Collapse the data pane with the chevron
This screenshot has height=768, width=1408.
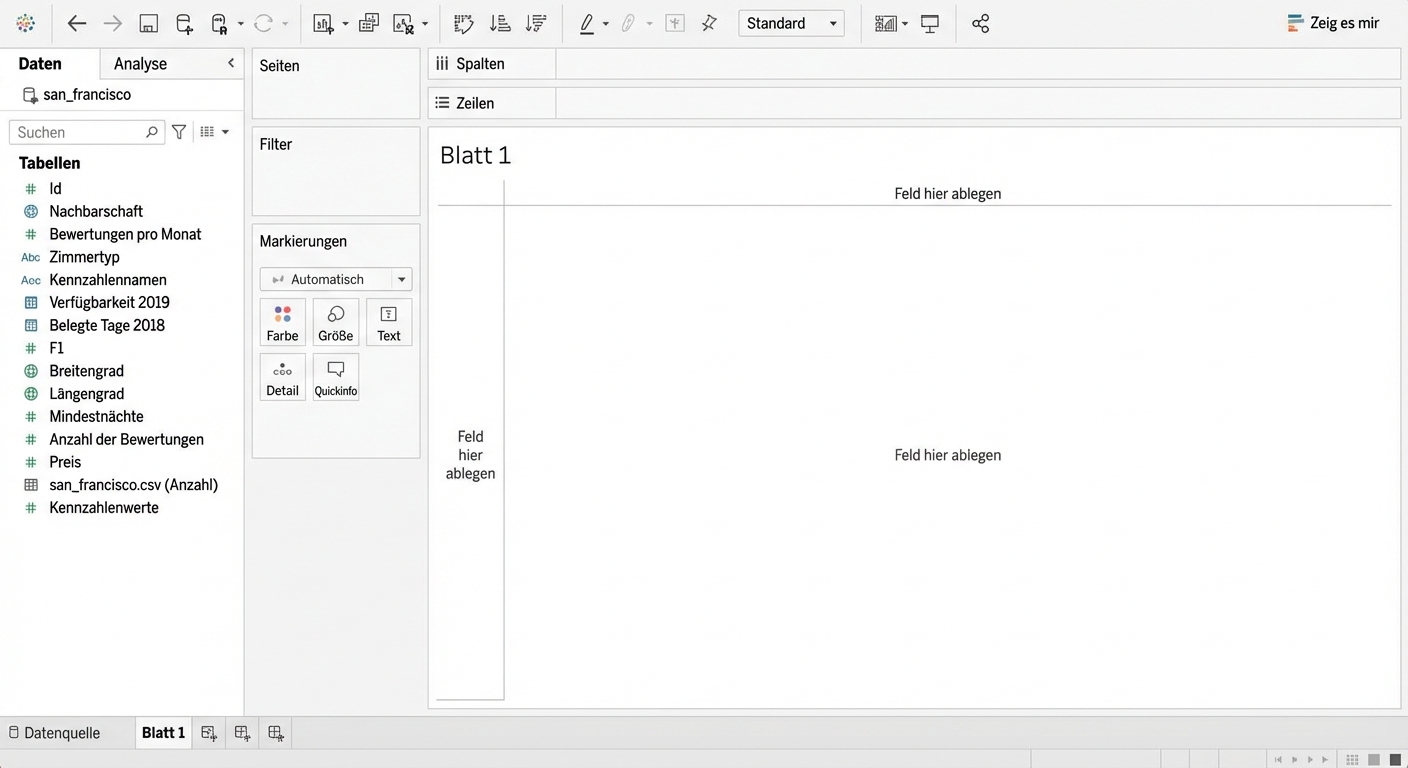click(231, 63)
